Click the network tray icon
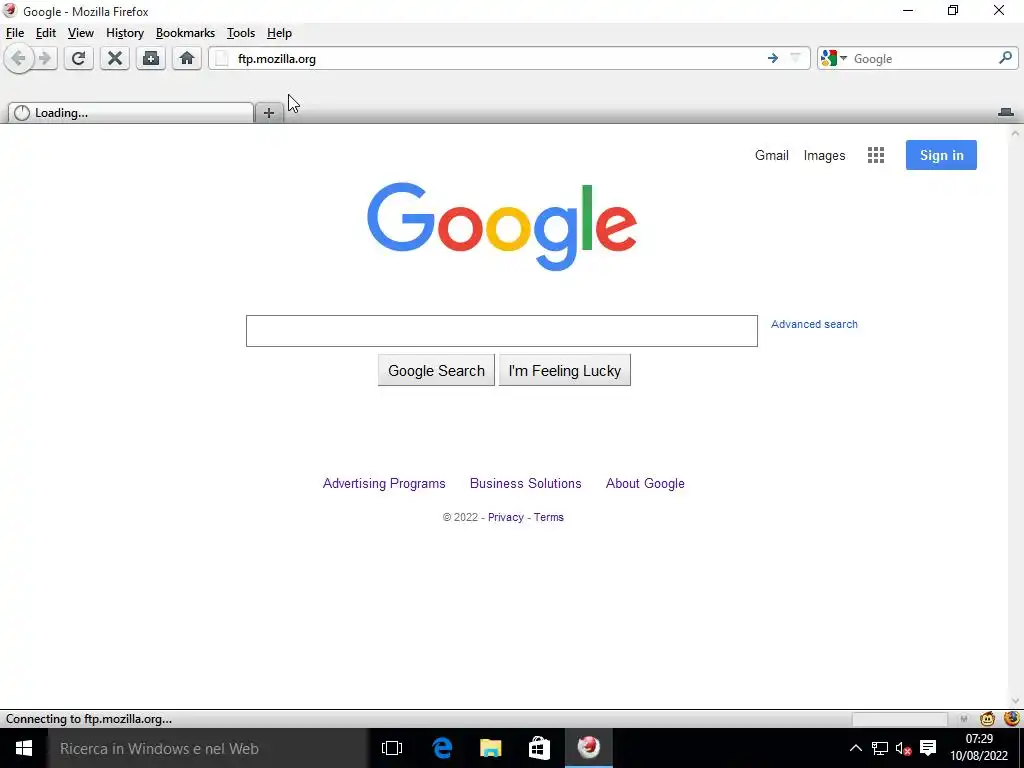 pyautogui.click(x=880, y=748)
